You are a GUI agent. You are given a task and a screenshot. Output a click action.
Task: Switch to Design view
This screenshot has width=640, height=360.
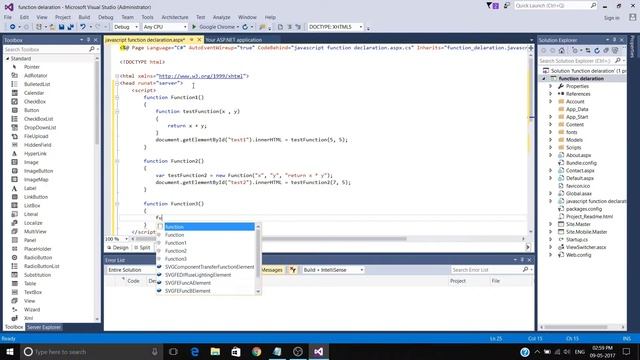pyautogui.click(x=118, y=248)
